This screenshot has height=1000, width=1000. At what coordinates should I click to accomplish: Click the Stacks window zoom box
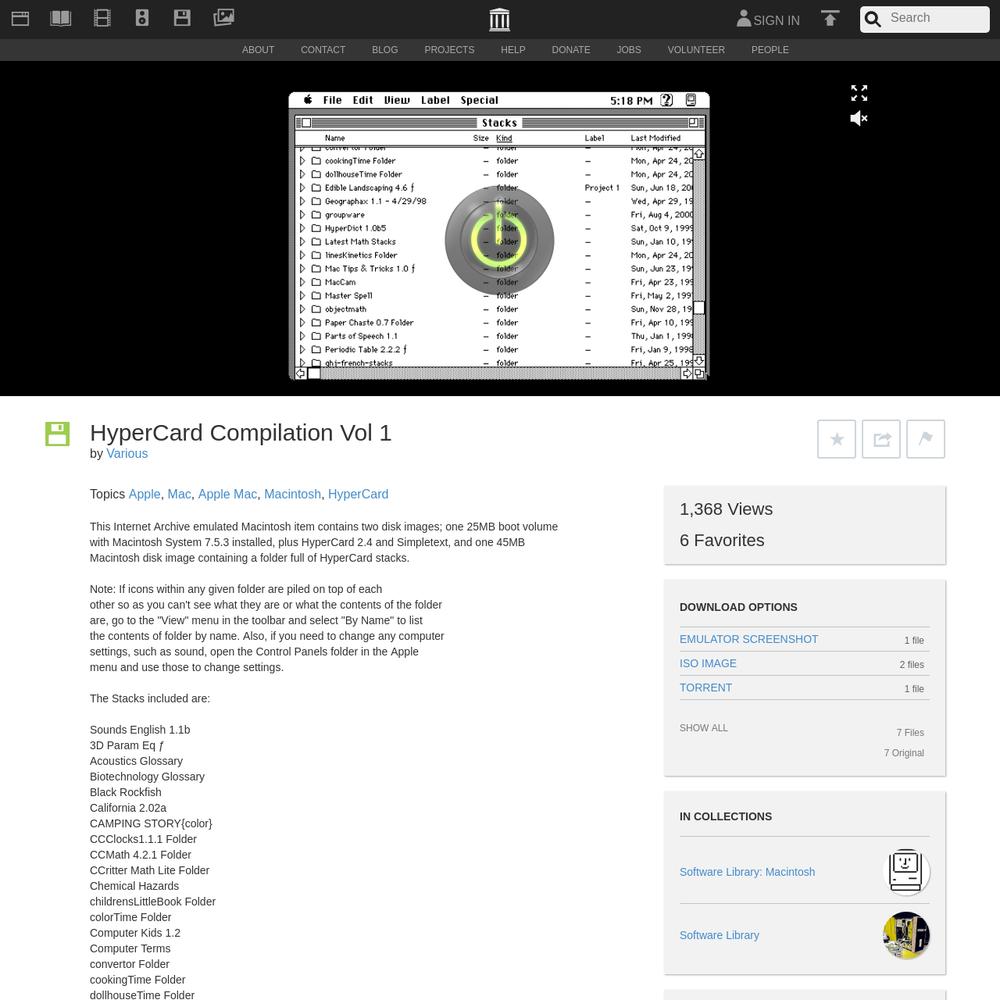[x=693, y=122]
